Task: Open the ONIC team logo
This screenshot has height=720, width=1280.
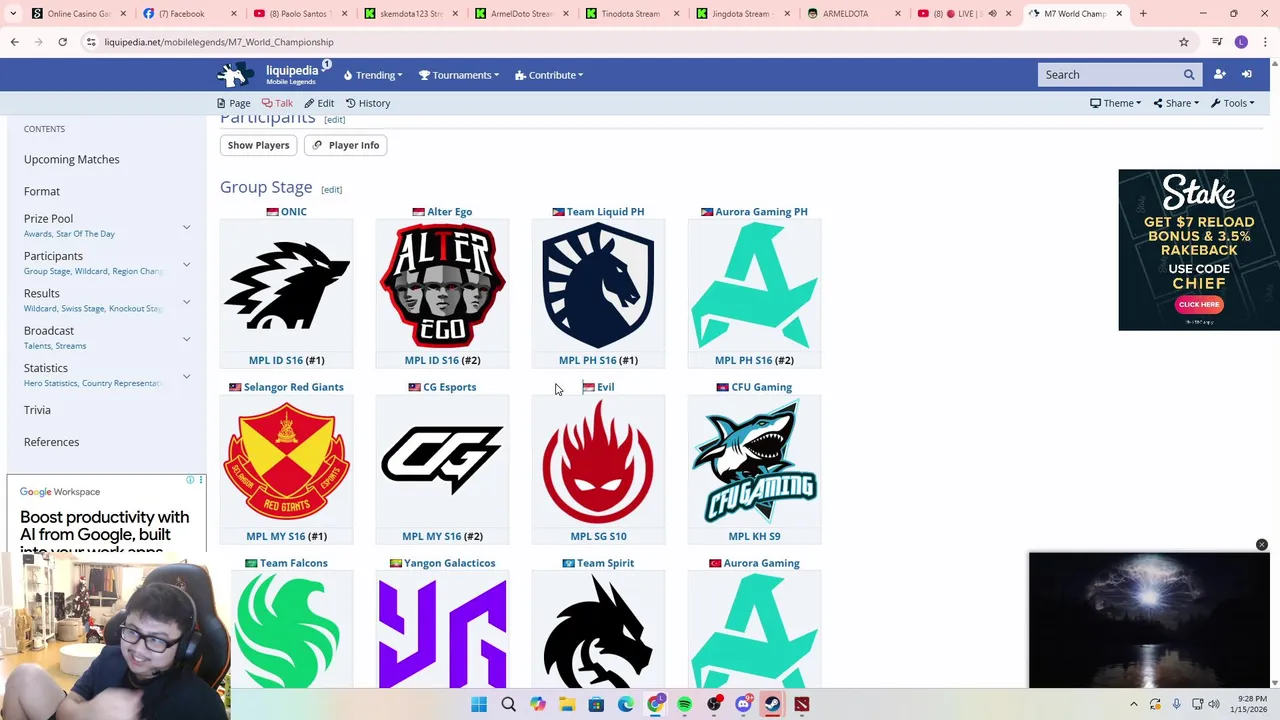Action: pyautogui.click(x=286, y=285)
